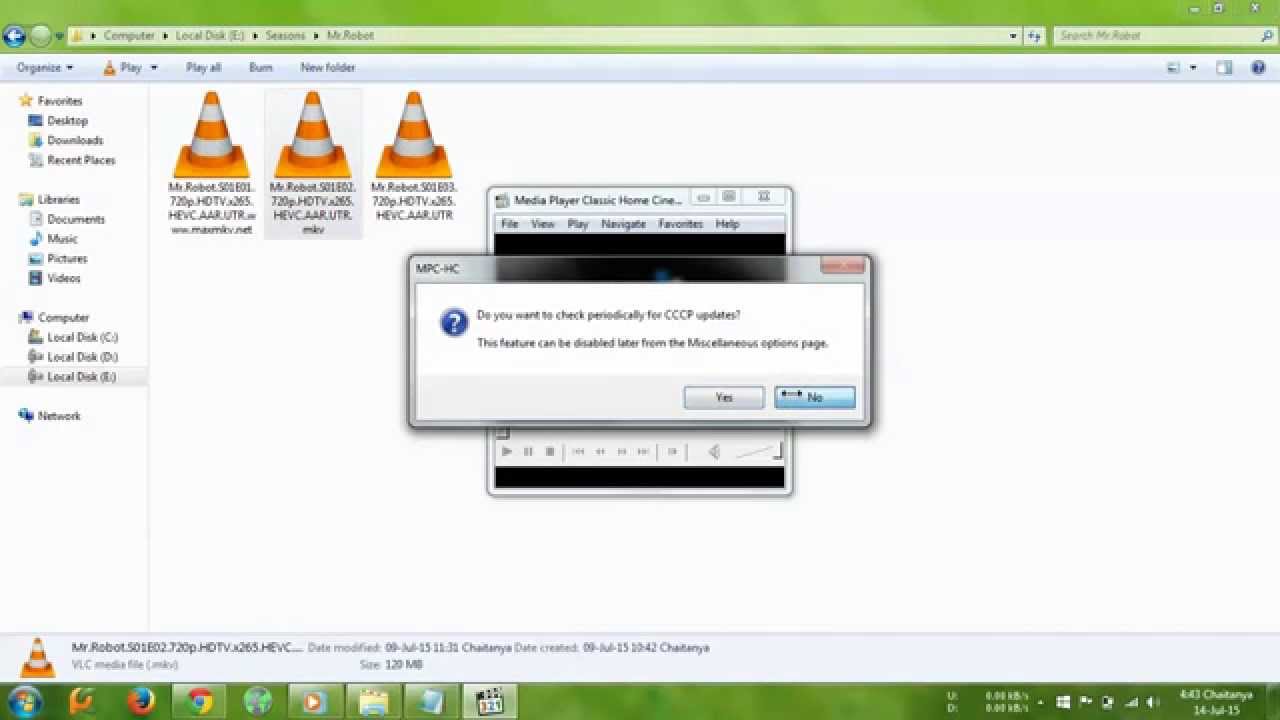Click the Pause control in Media Player Classic
The height and width of the screenshot is (720, 1280).
pos(528,452)
